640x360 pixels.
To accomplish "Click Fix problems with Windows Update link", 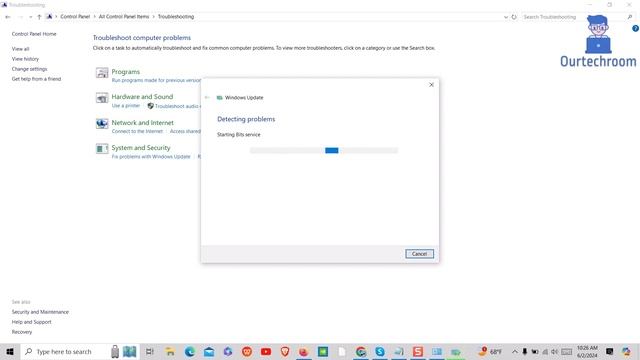I will [151, 157].
